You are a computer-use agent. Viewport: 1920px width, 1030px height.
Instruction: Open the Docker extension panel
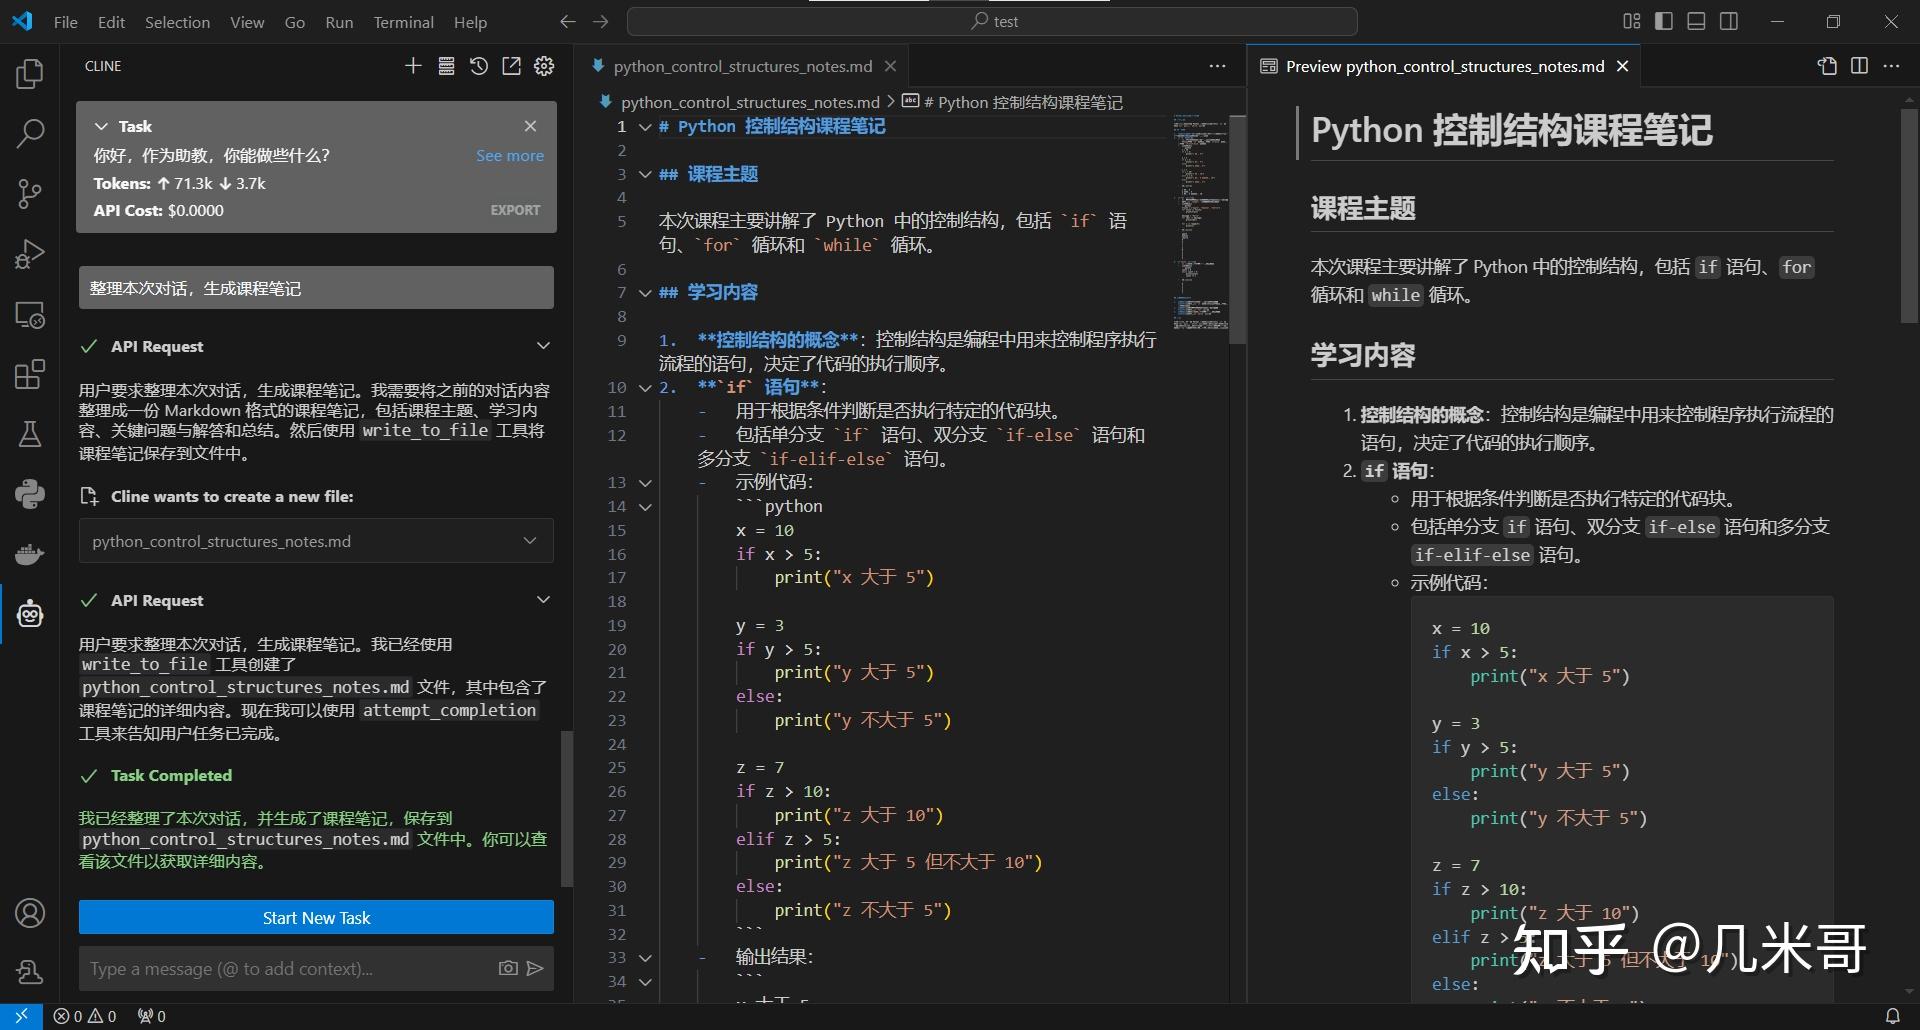(x=30, y=553)
